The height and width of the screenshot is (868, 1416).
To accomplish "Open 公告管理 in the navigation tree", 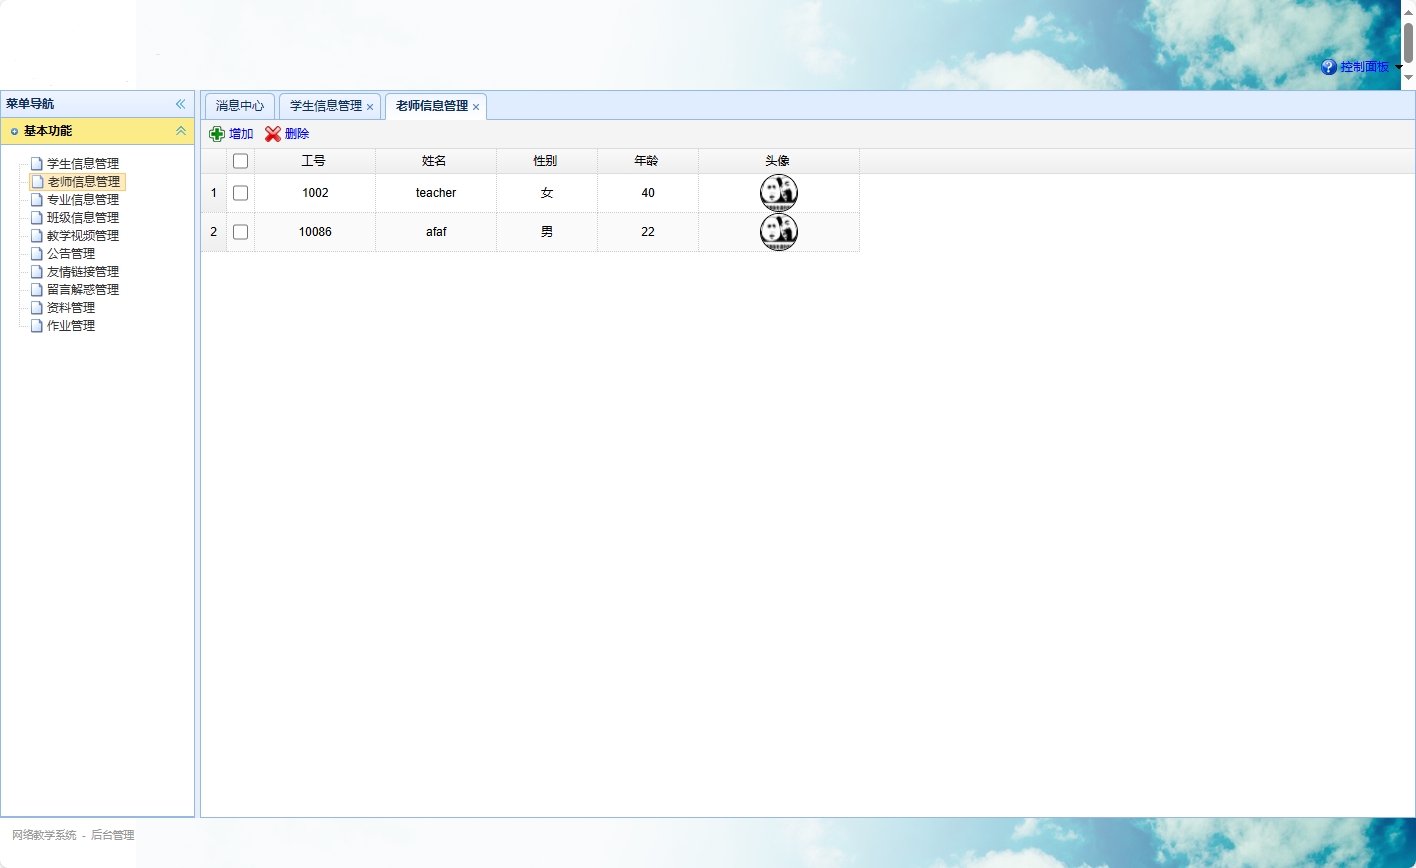I will 71,254.
